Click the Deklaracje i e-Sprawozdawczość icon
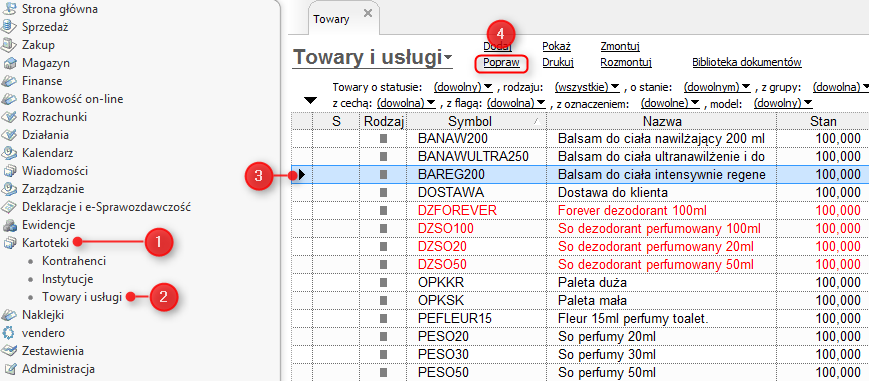869x381 pixels. [9, 207]
